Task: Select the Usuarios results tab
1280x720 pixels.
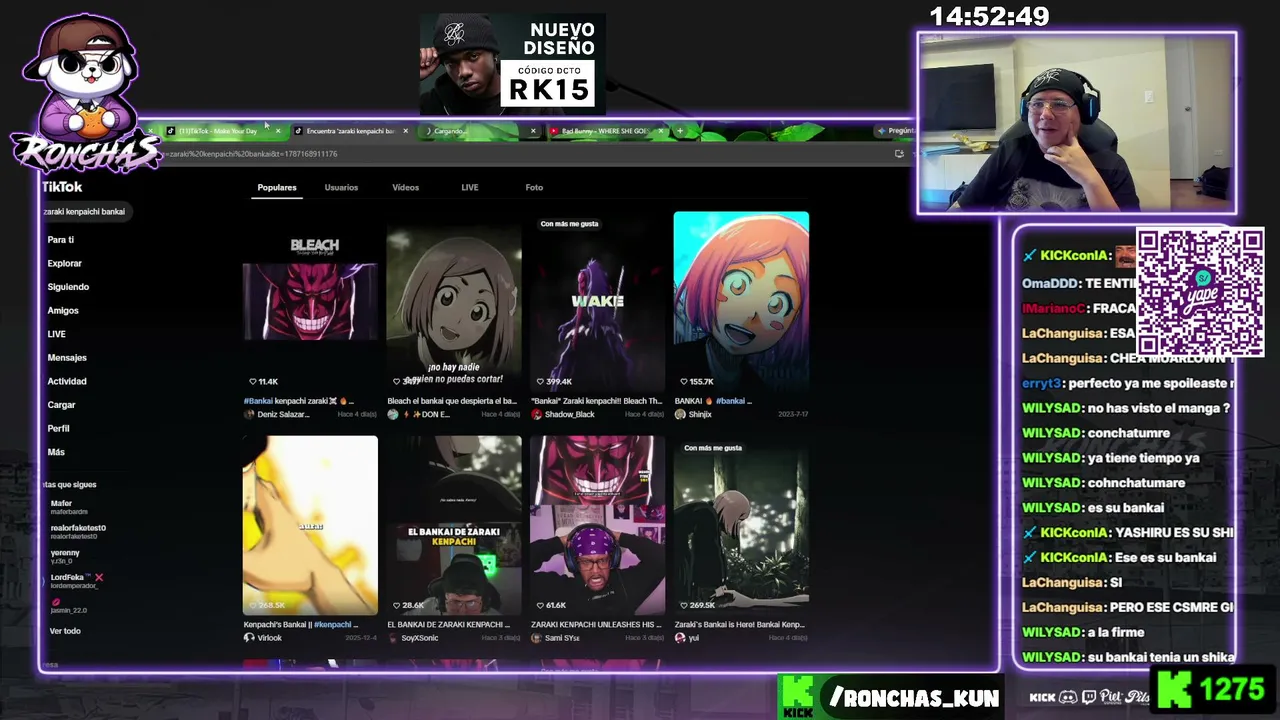Action: pos(341,188)
